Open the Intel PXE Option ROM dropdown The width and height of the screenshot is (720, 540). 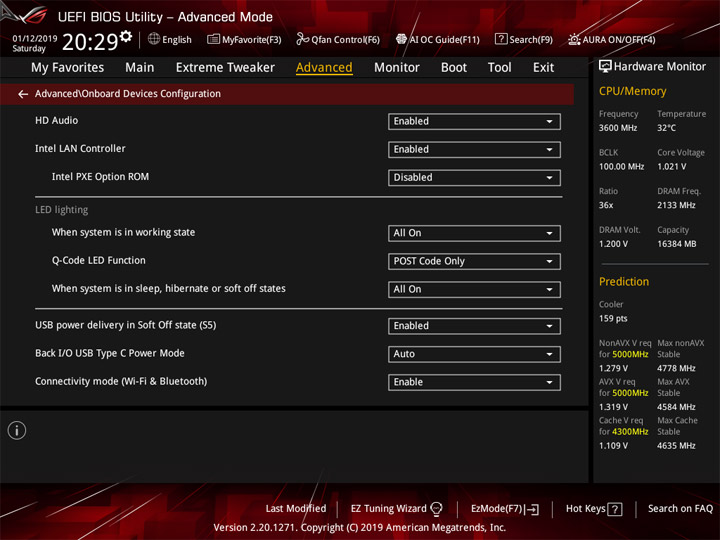pyautogui.click(x=474, y=178)
